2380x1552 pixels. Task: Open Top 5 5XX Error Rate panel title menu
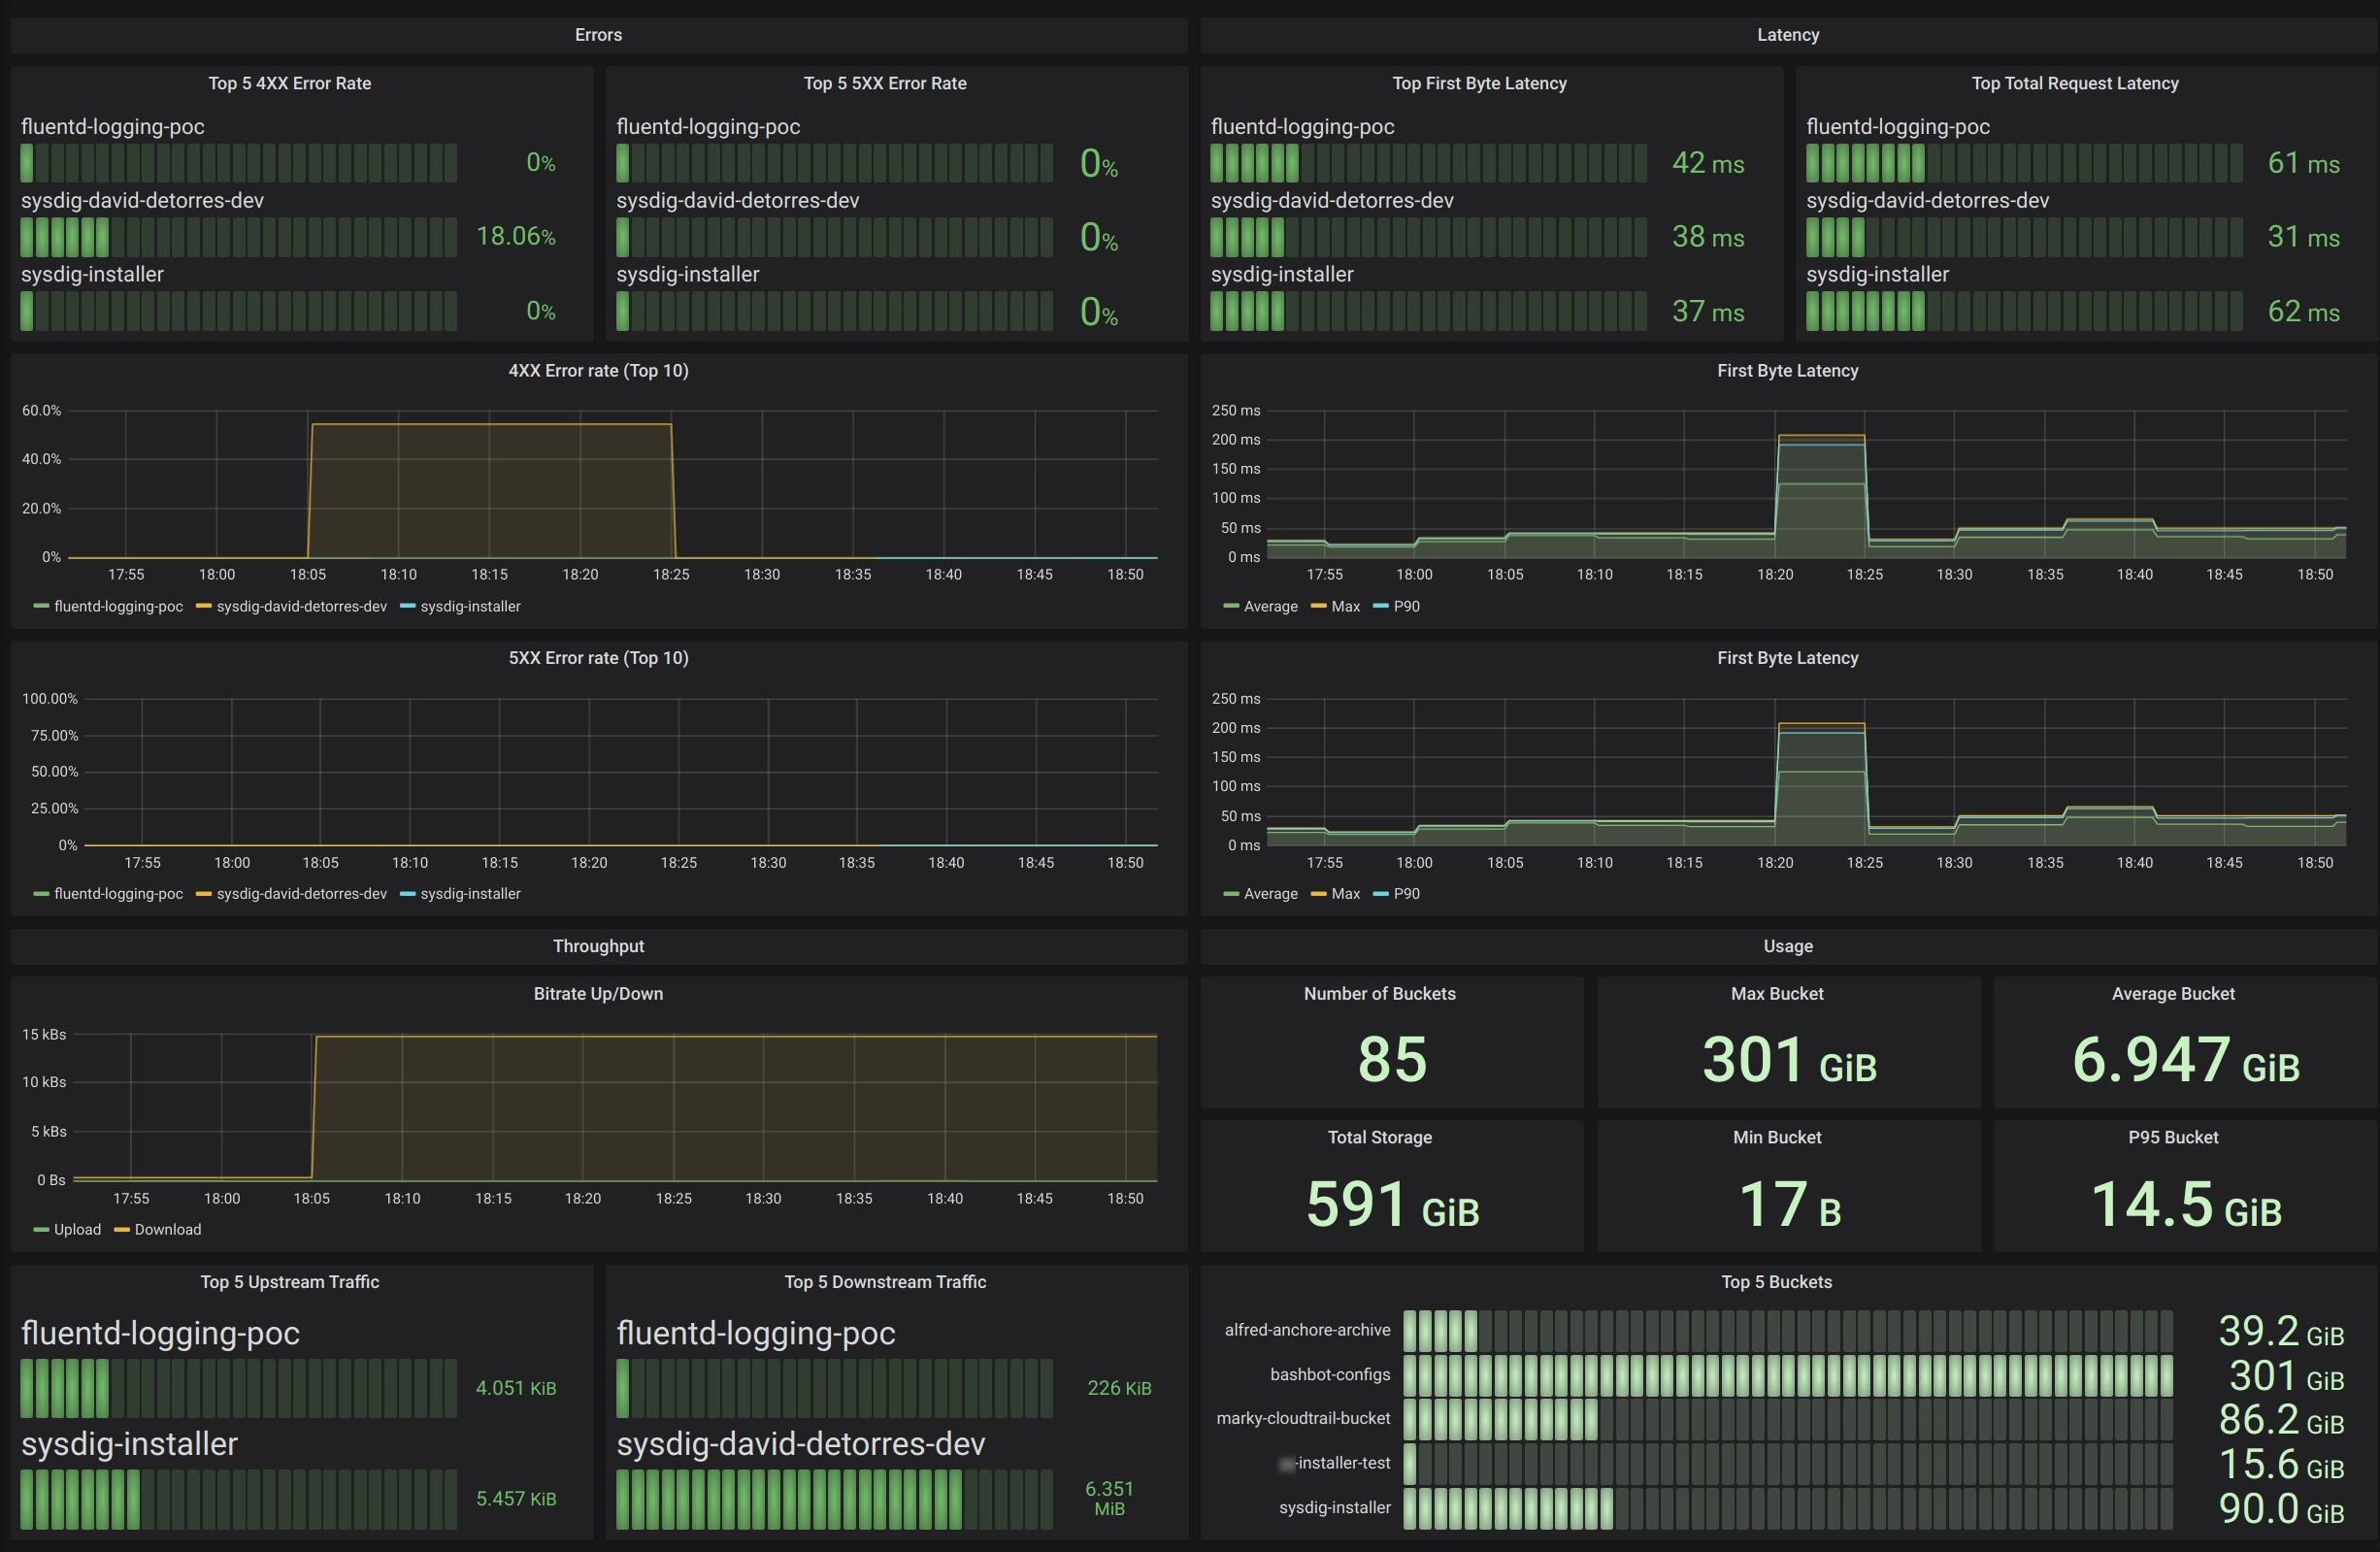tap(884, 83)
